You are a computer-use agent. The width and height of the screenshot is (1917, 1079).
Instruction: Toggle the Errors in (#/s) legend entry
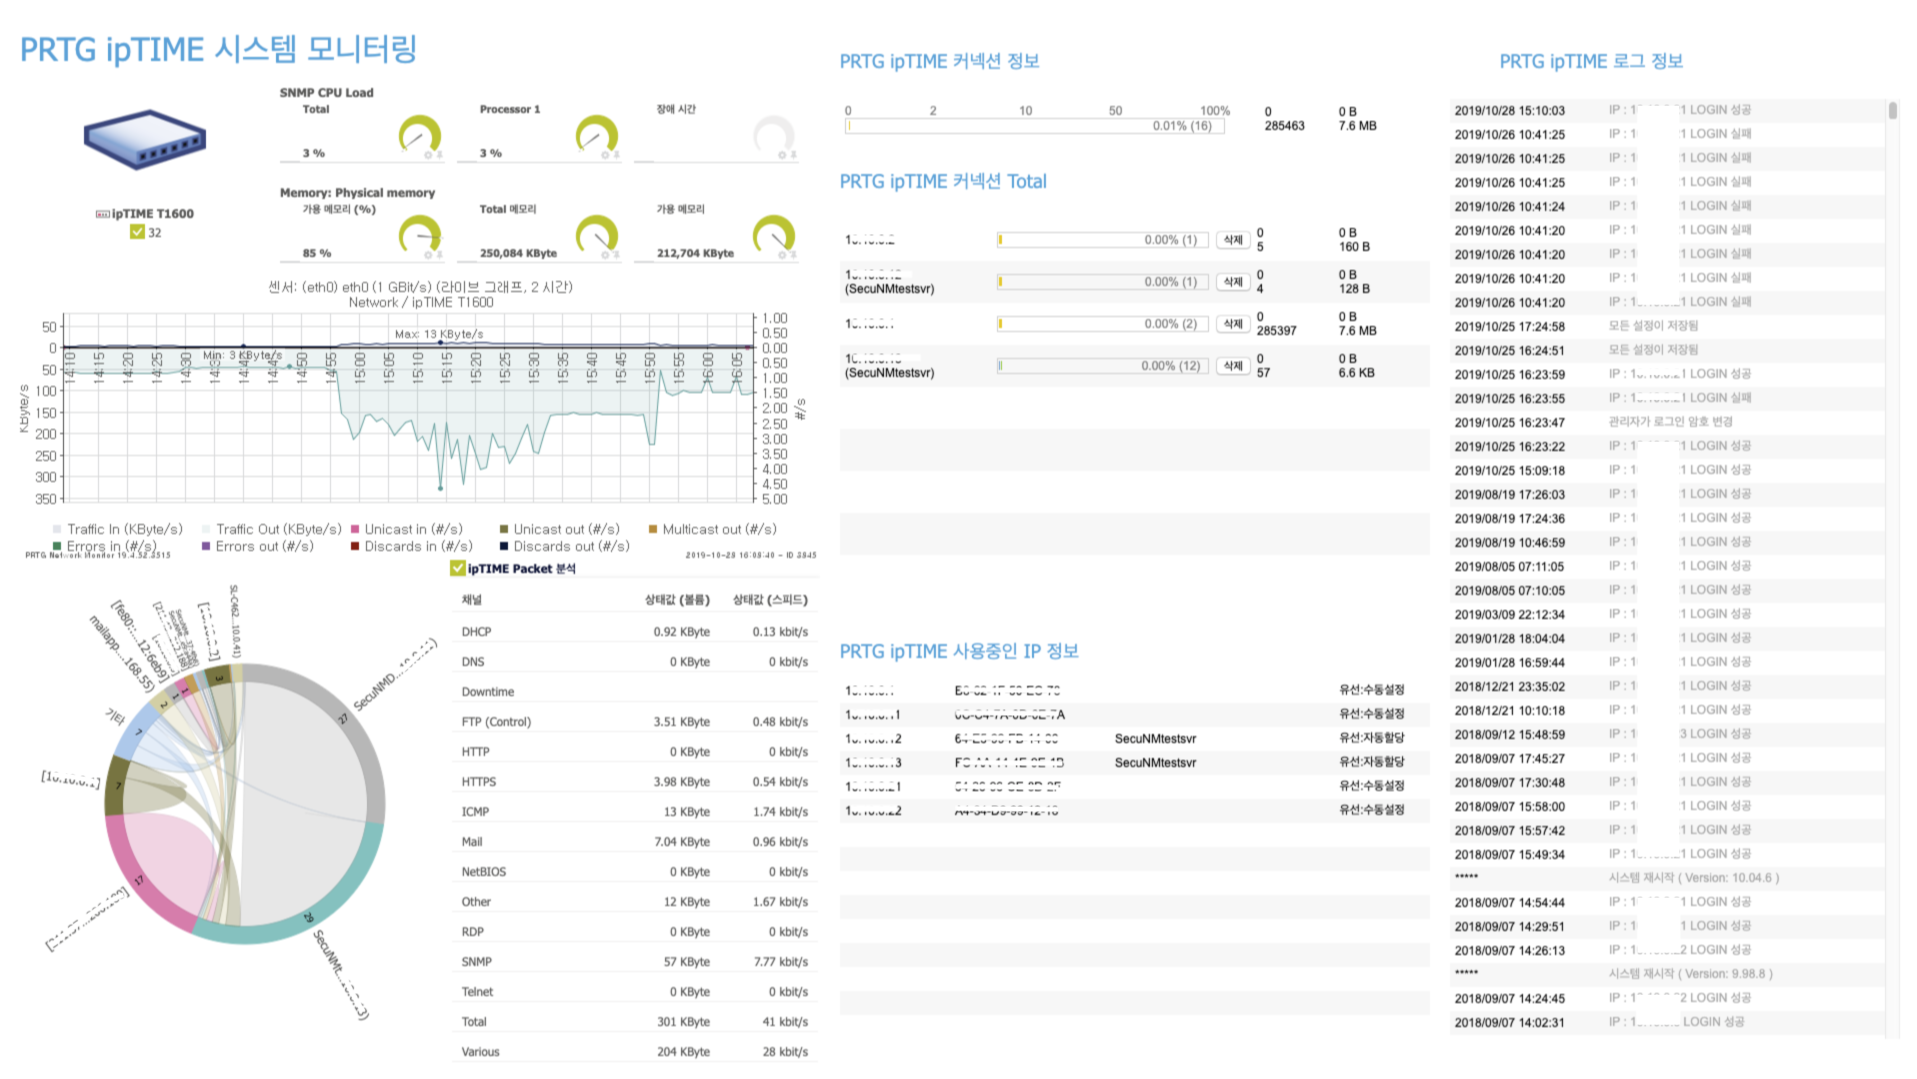(x=105, y=546)
